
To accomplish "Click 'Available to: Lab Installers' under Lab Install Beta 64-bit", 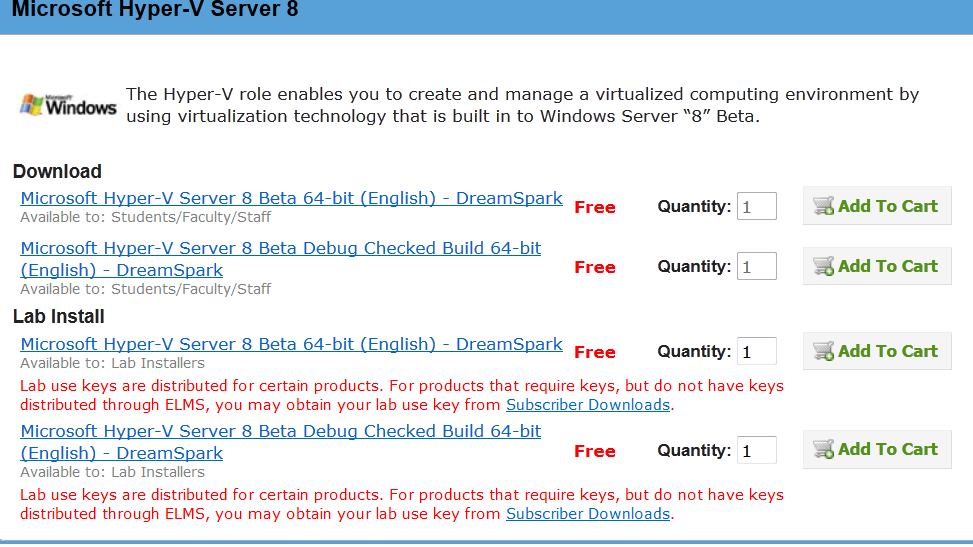I will tap(112, 363).
